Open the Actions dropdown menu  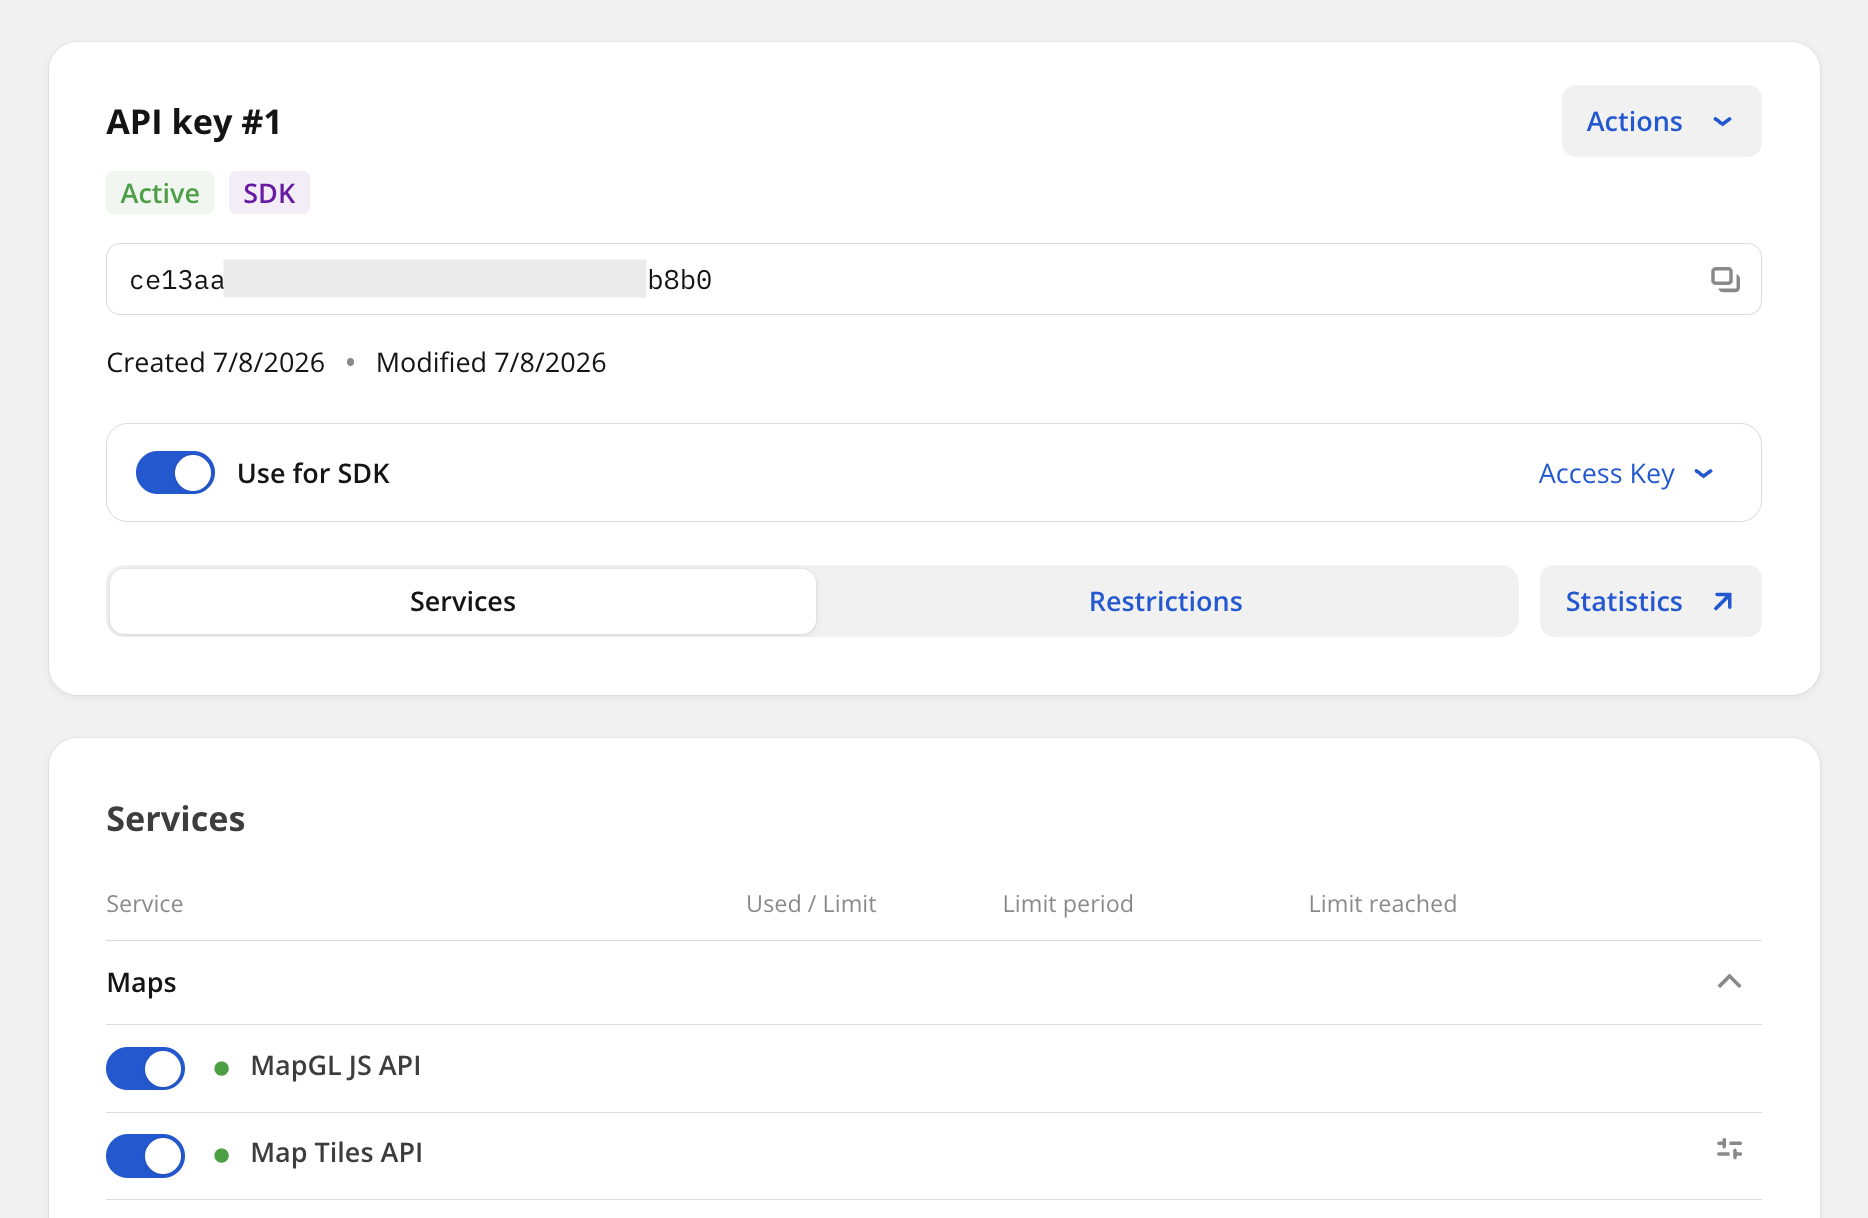coord(1661,121)
